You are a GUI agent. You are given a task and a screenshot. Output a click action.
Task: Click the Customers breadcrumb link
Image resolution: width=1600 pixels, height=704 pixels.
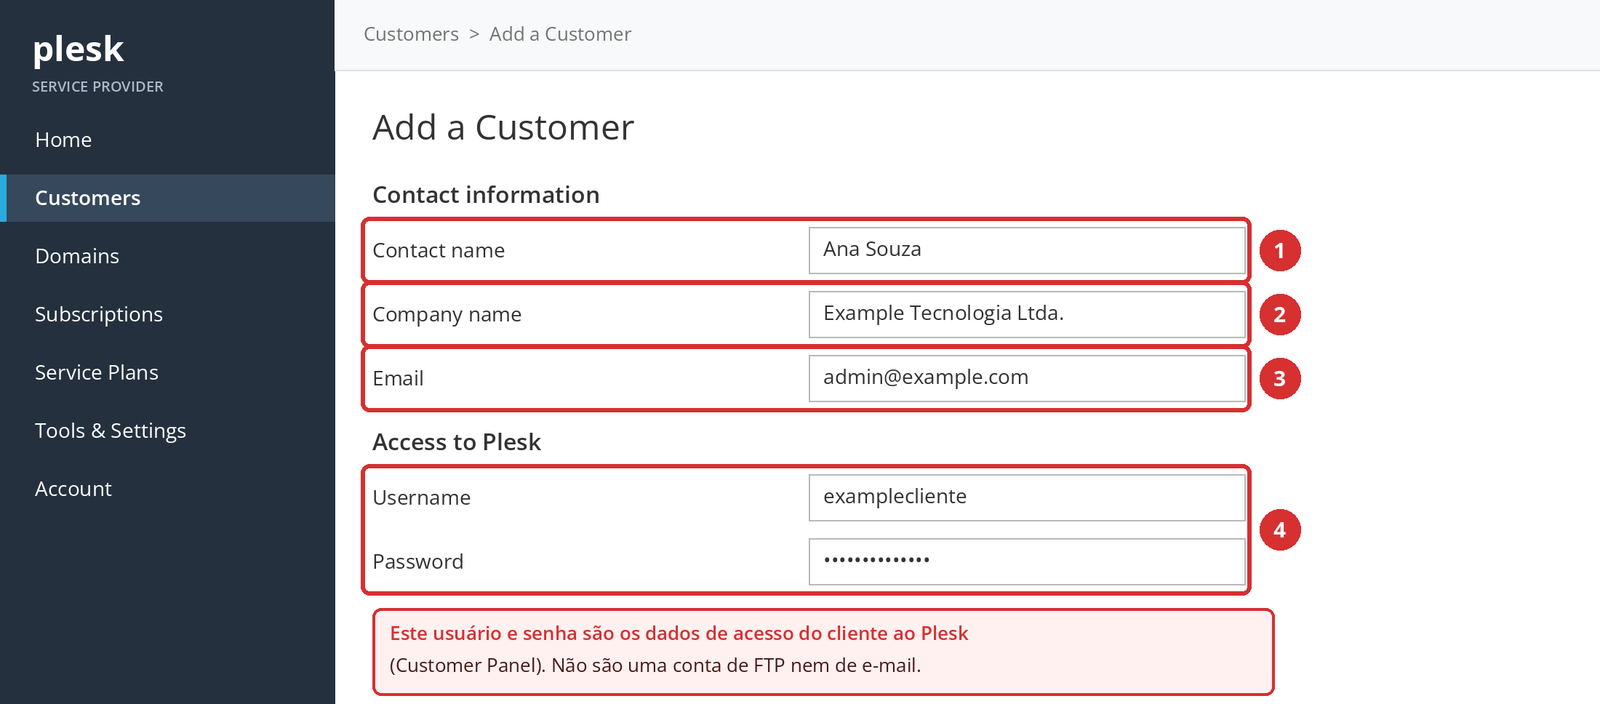pyautogui.click(x=411, y=34)
